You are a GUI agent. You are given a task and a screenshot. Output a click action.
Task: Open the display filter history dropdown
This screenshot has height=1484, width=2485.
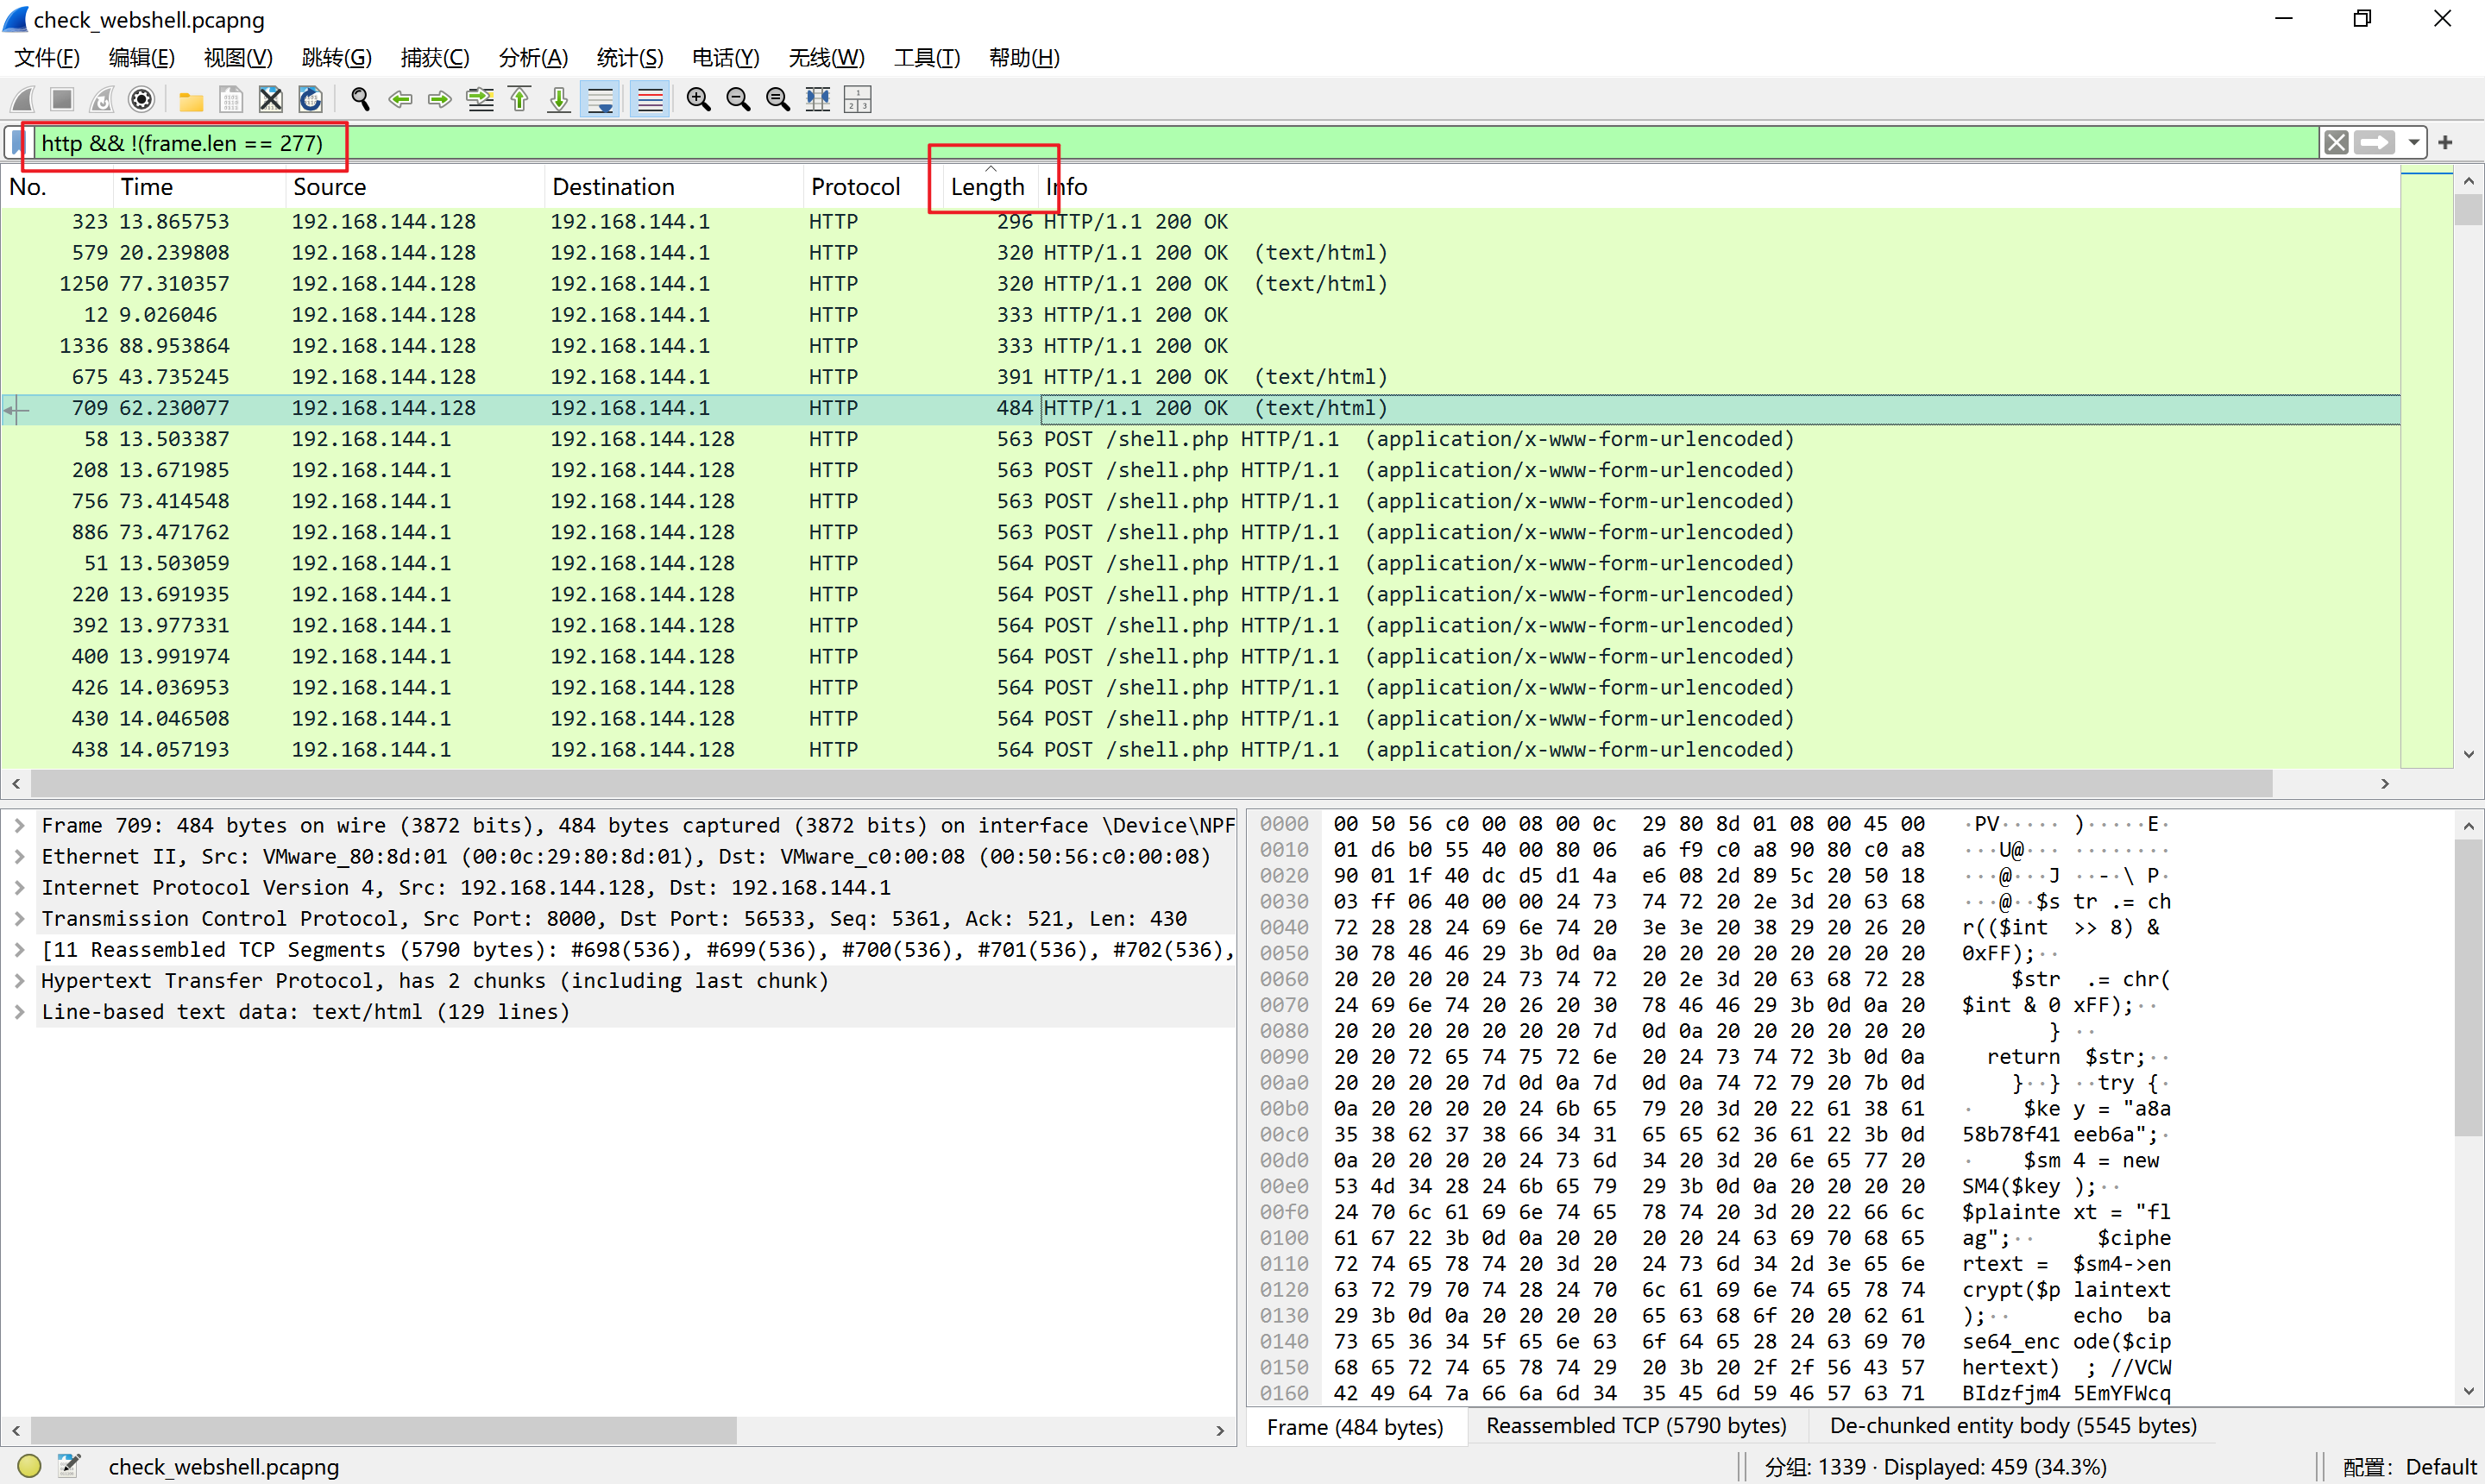pyautogui.click(x=2414, y=143)
